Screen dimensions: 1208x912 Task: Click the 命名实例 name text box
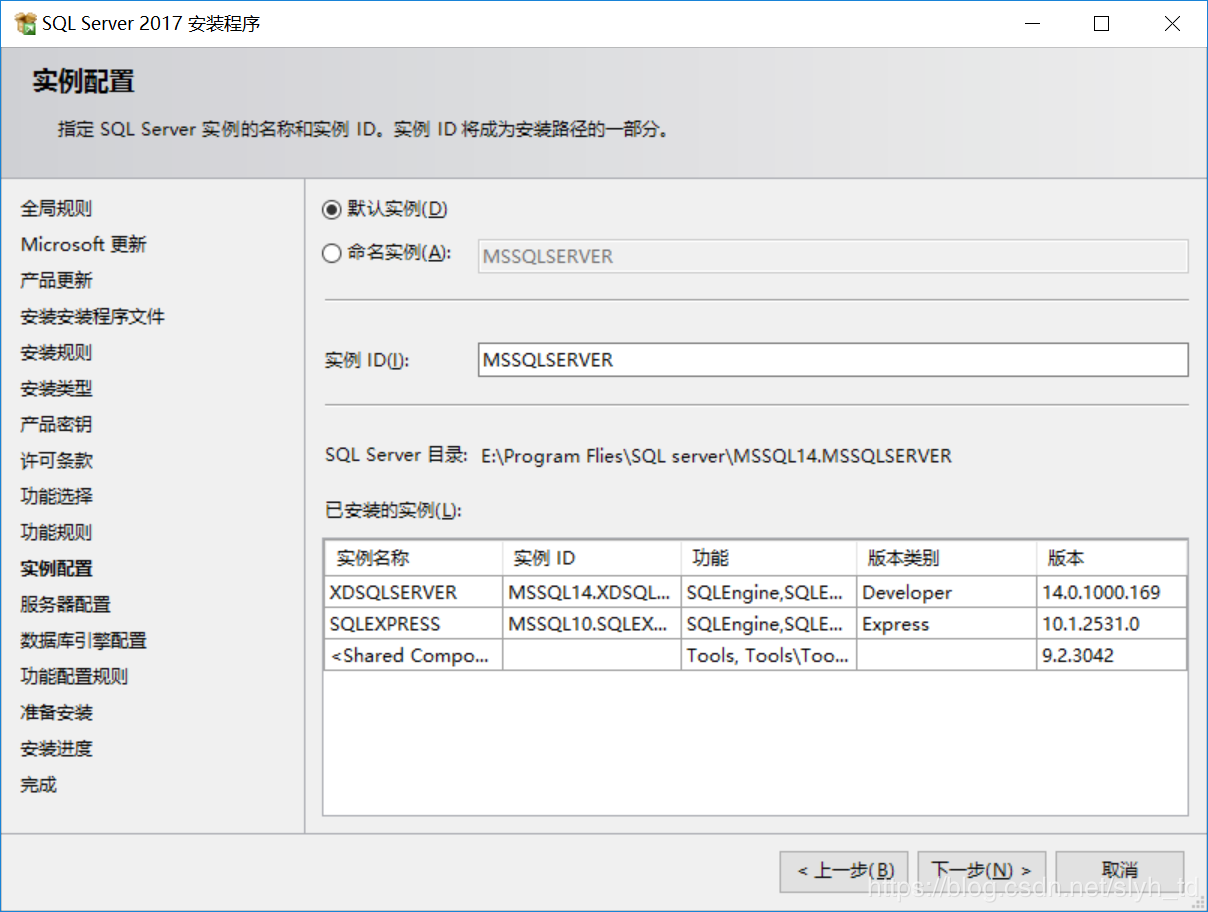pos(832,256)
